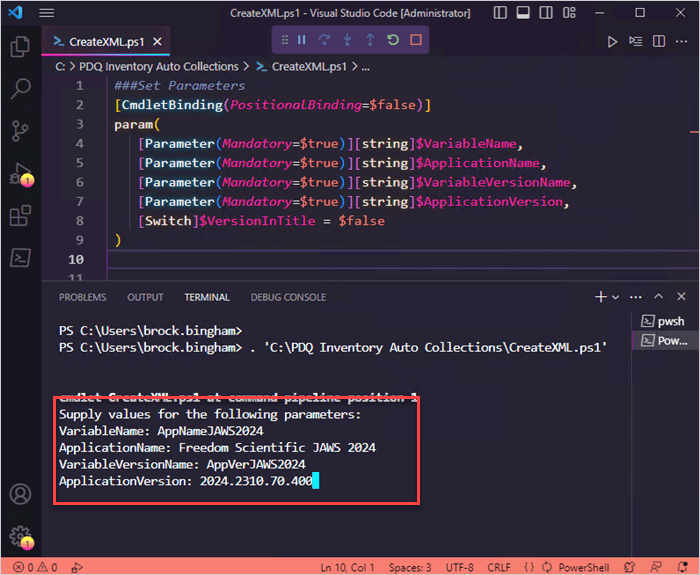700x575 pixels.
Task: Open notifications bell in status bar
Action: pyautogui.click(x=682, y=567)
